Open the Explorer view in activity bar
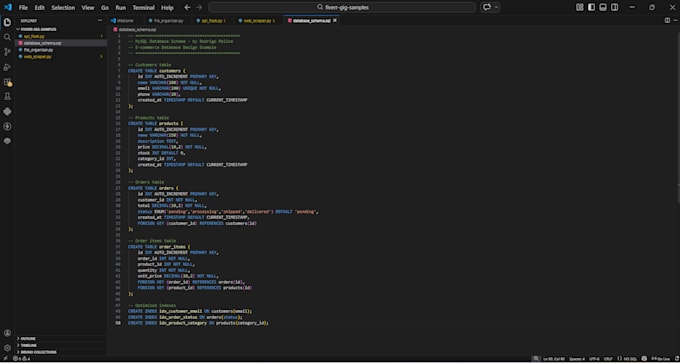Viewport: 680px width, 363px height. (x=7, y=23)
